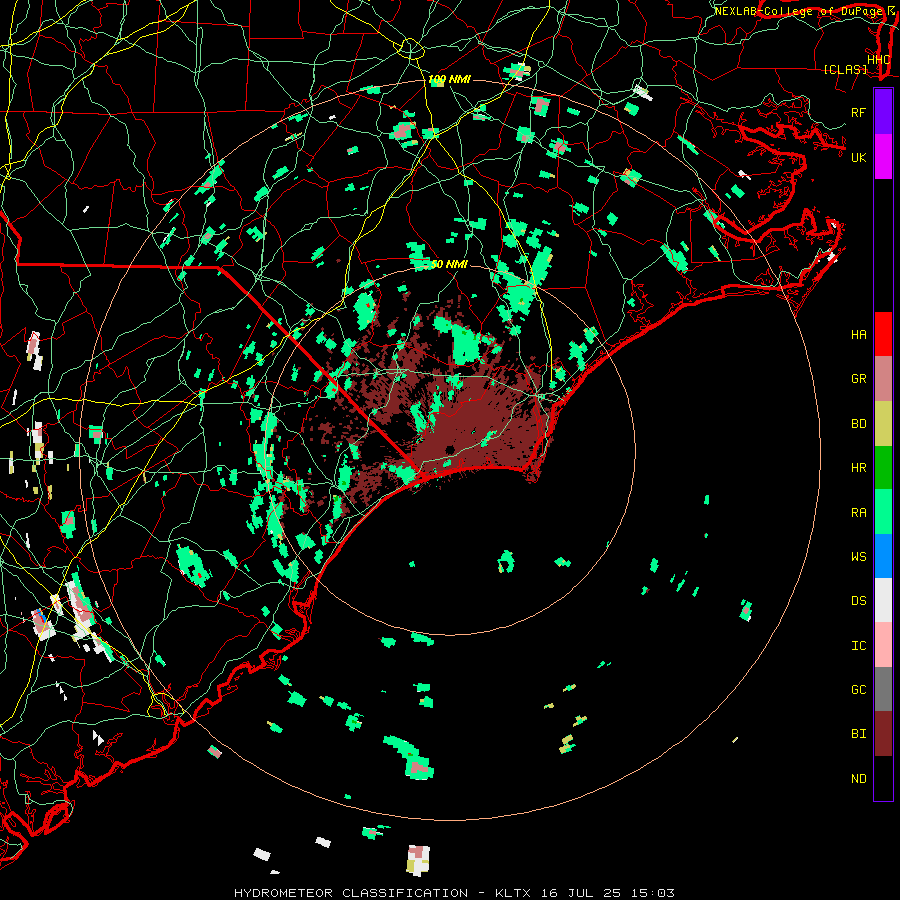Click the '100 NMI' range ring label
This screenshot has height=900, width=900.
tap(449, 79)
